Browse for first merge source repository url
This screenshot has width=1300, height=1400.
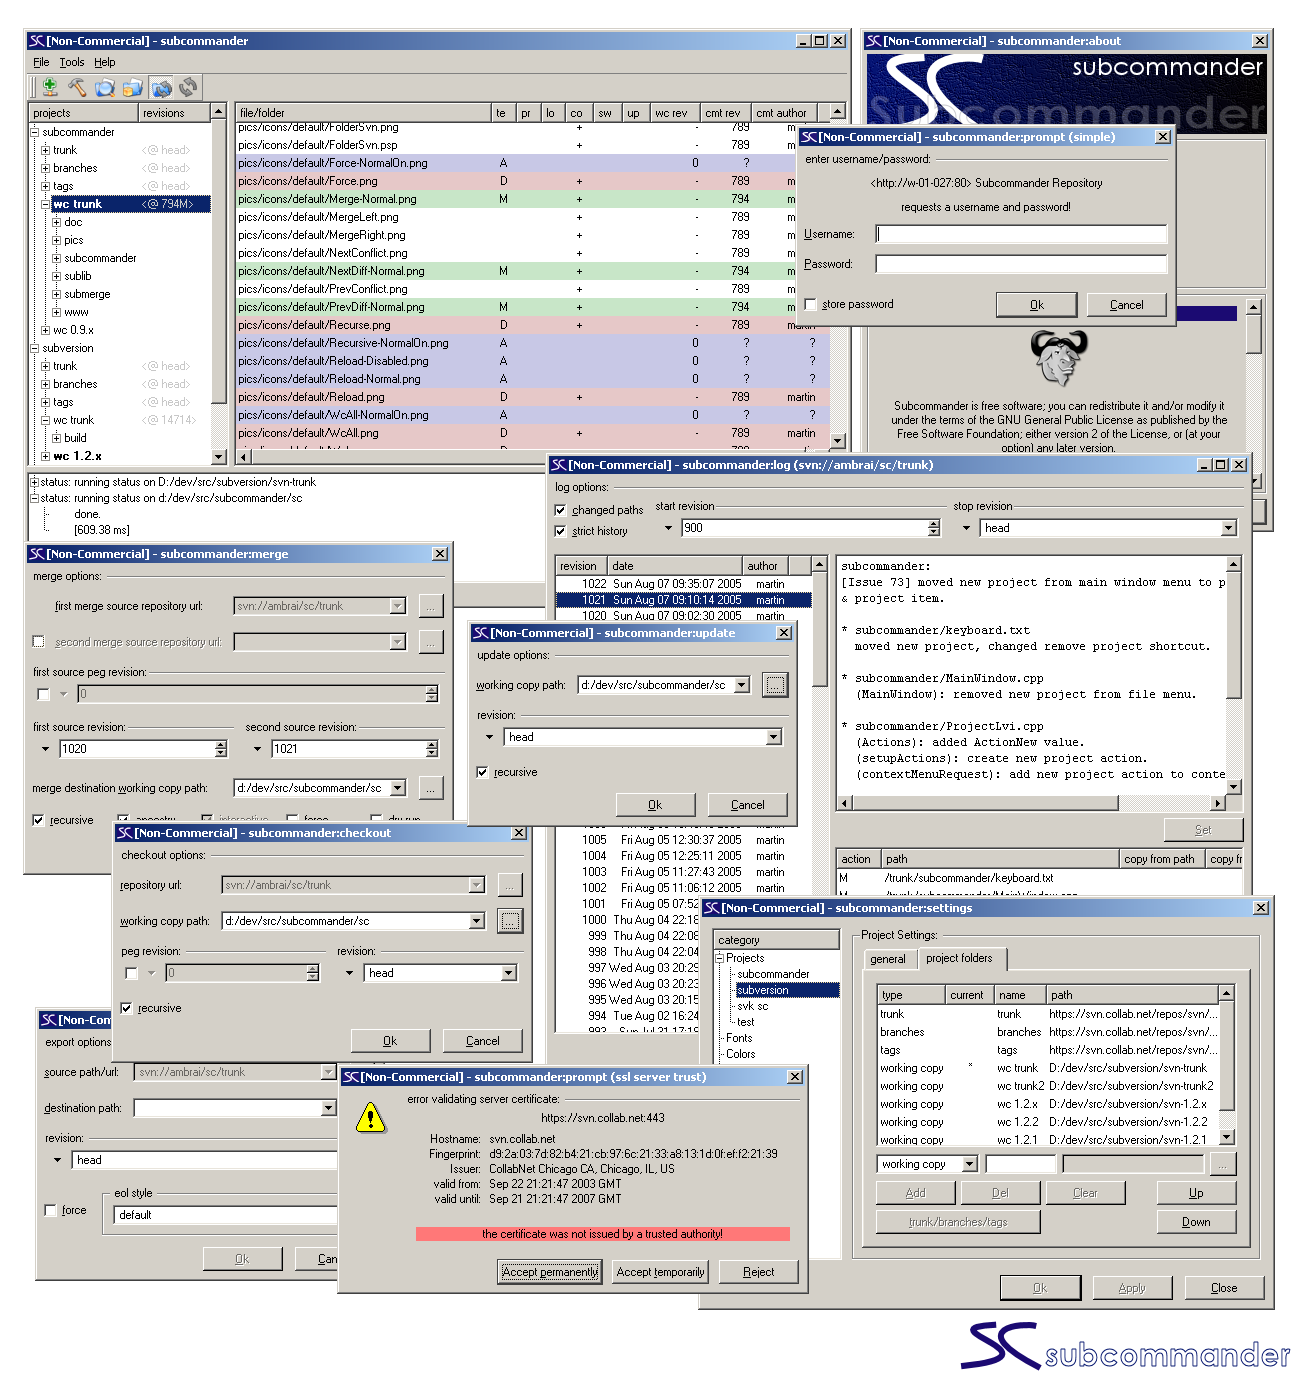(x=431, y=606)
